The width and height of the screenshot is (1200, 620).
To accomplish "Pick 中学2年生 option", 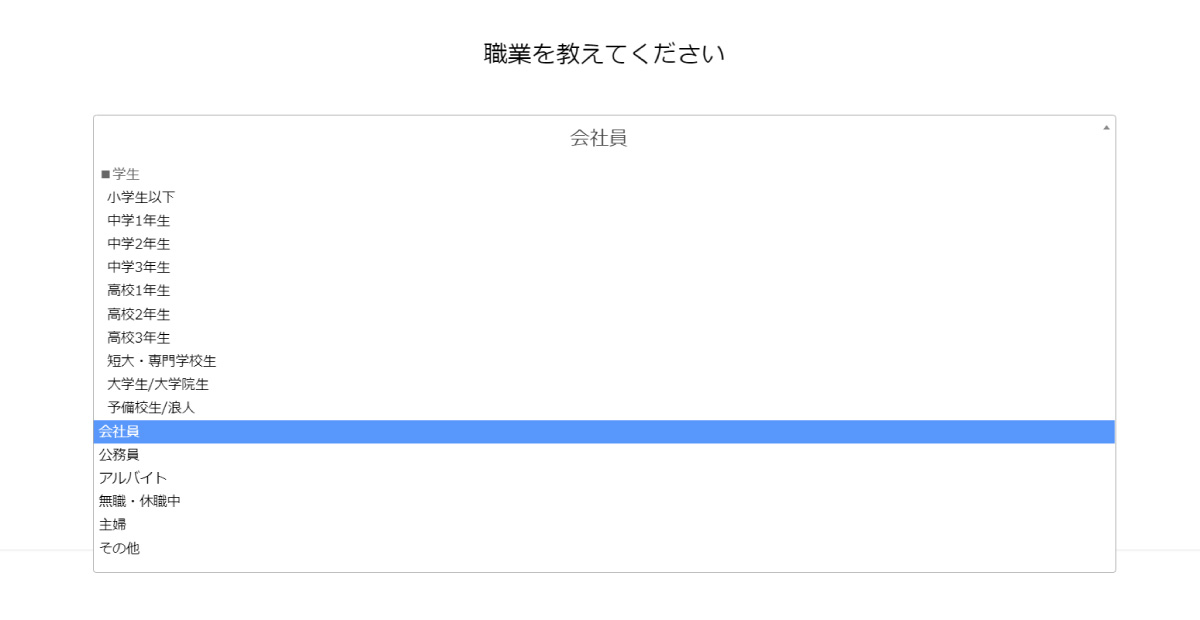I will tap(139, 244).
